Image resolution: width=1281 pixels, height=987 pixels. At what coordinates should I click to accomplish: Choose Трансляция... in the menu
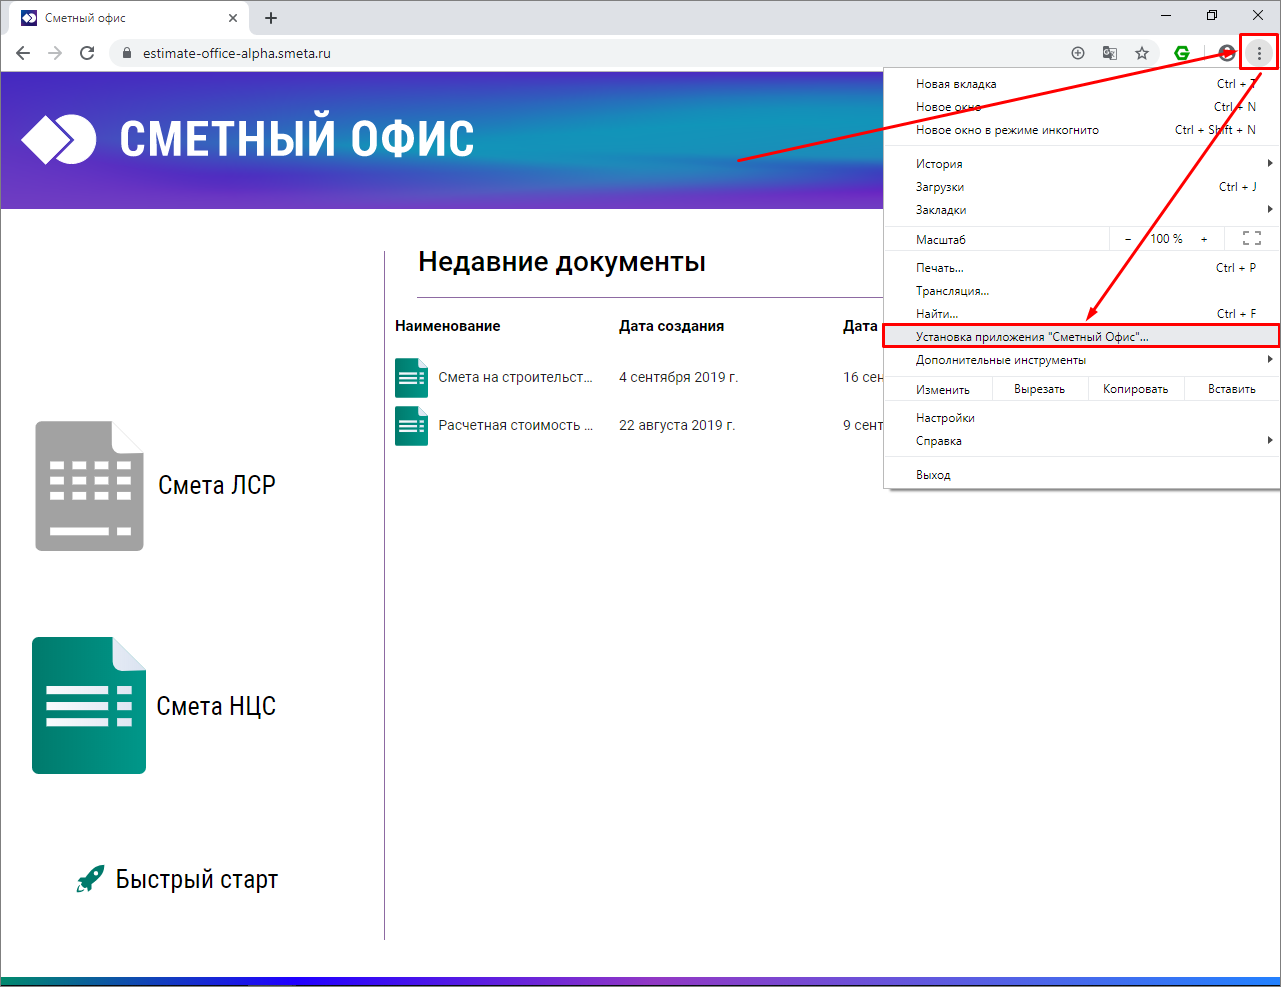click(x=1081, y=291)
